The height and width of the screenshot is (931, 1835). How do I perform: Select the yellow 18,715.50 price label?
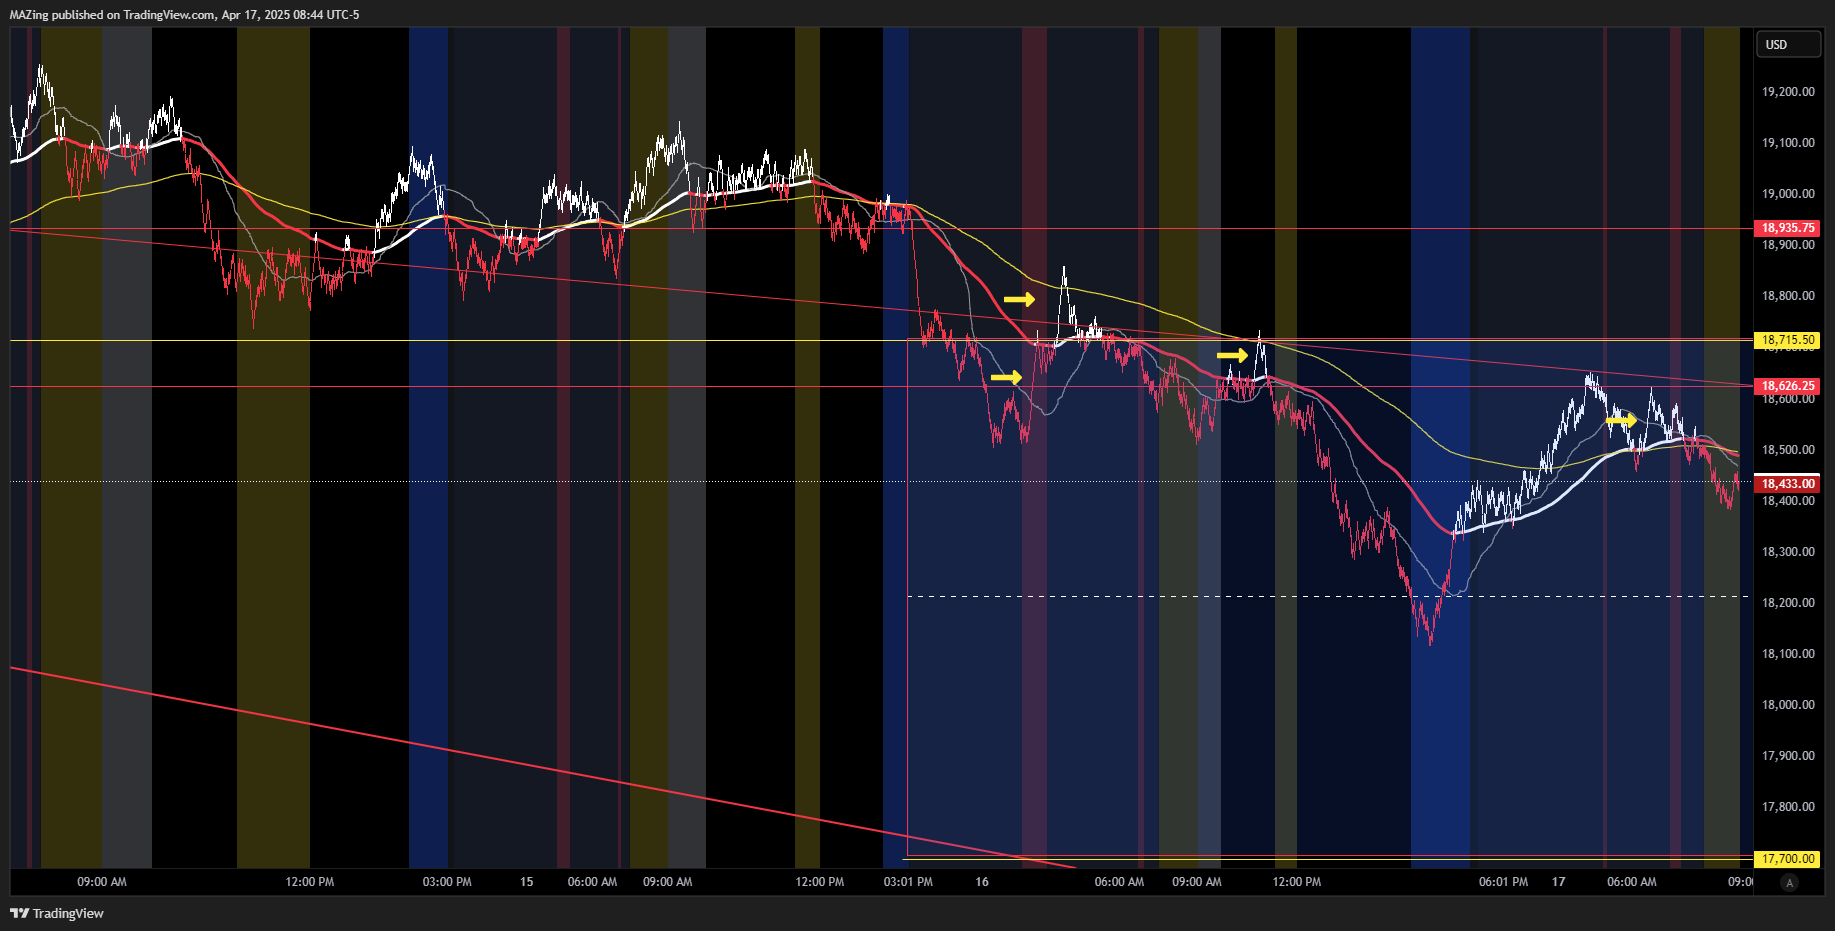click(x=1788, y=340)
